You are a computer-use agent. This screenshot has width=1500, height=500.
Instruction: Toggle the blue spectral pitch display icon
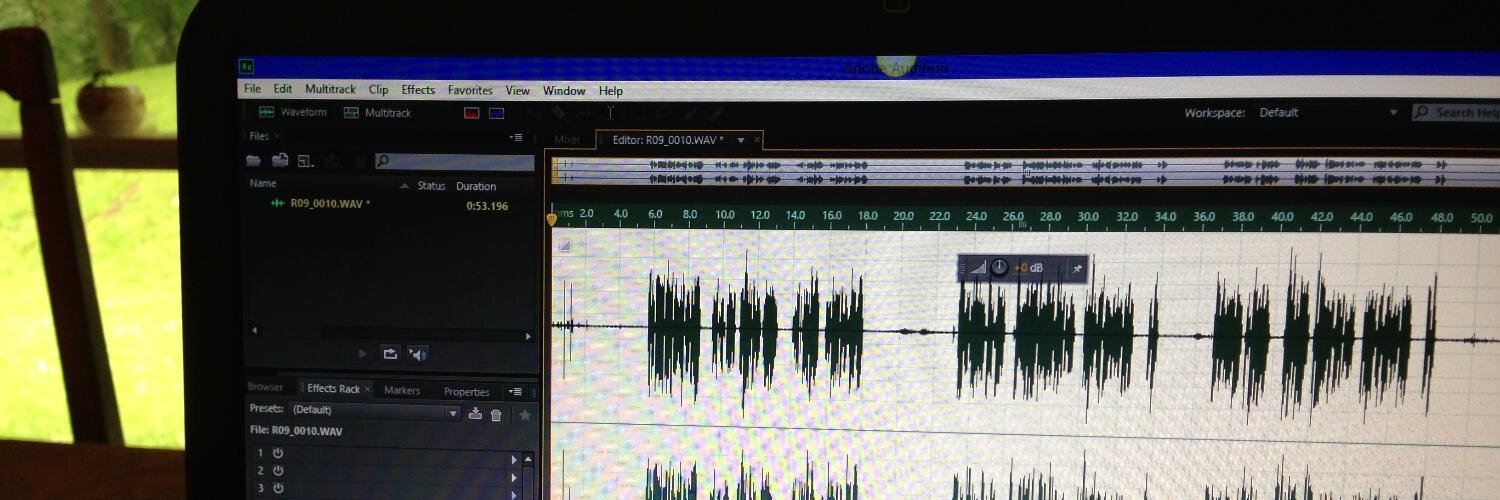[x=496, y=113]
